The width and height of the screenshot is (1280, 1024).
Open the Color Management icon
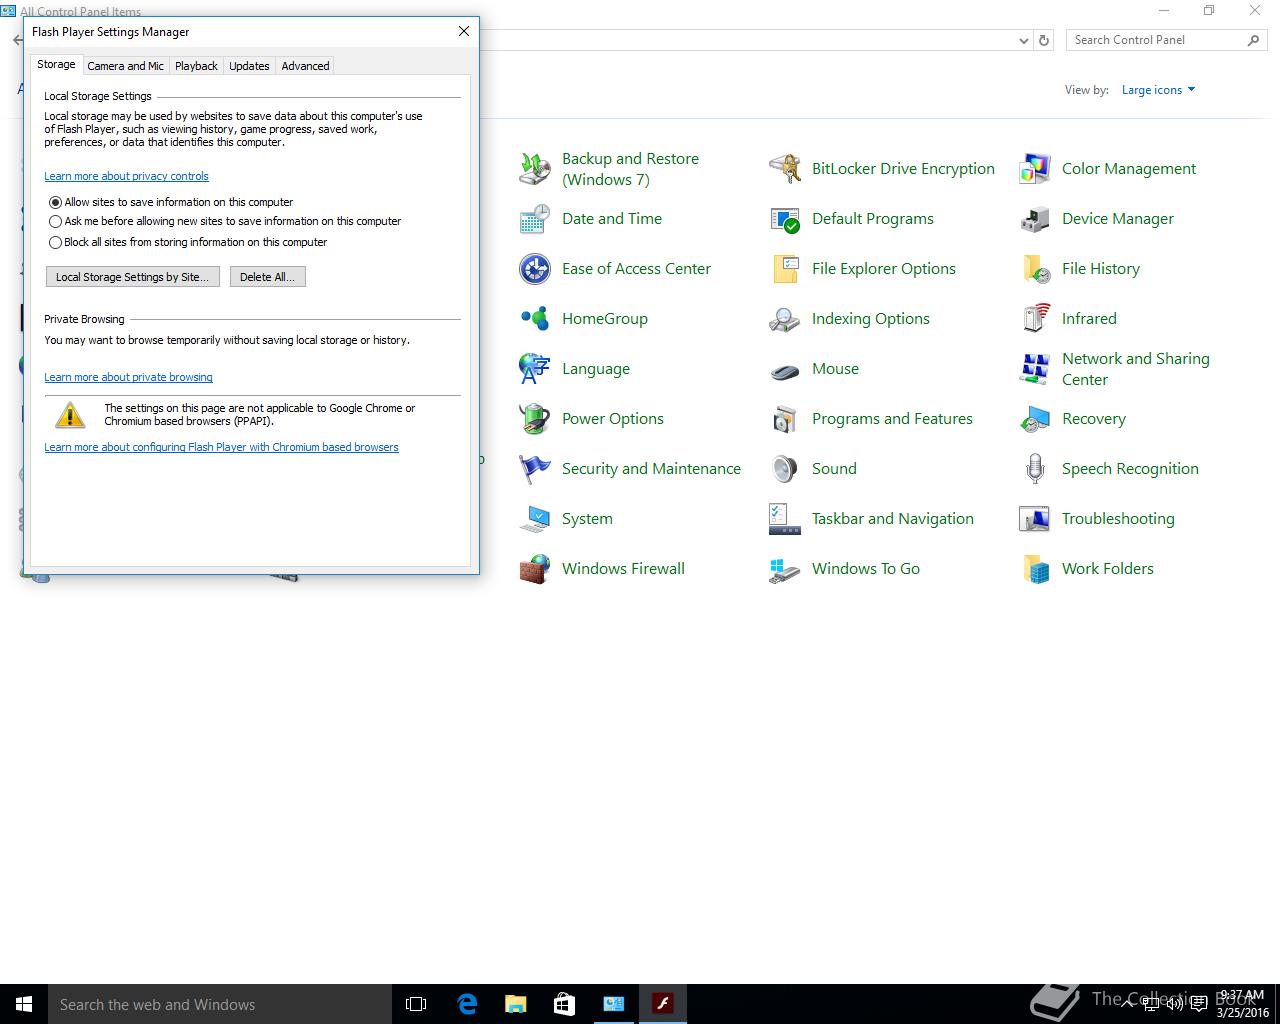click(x=1035, y=169)
